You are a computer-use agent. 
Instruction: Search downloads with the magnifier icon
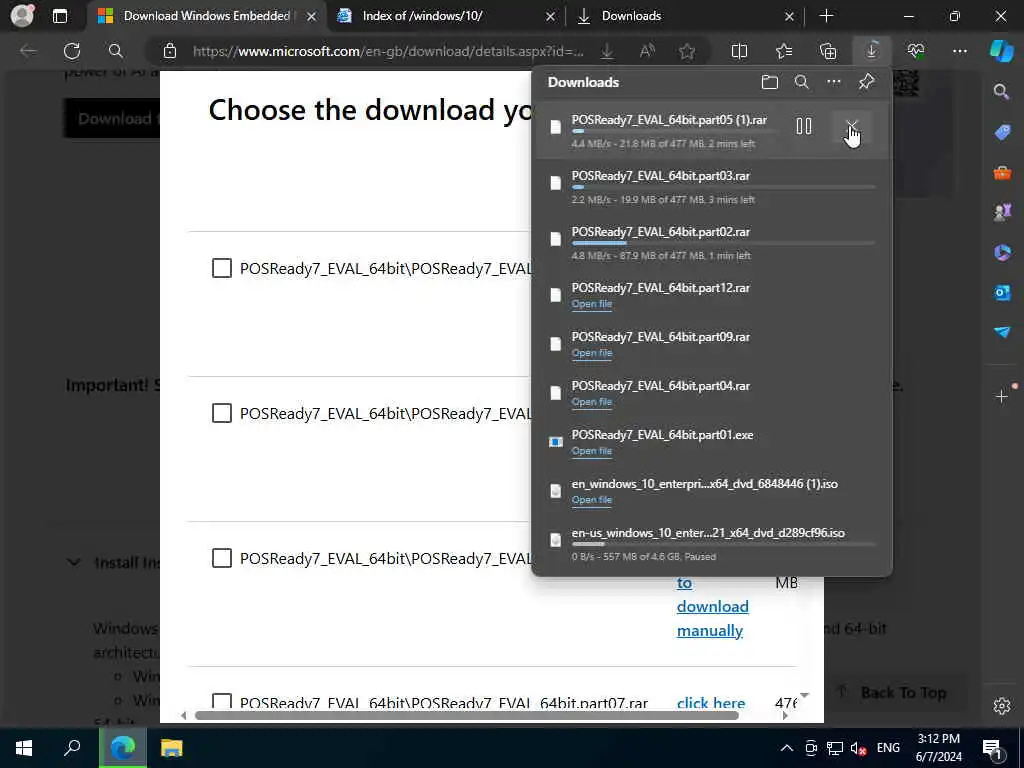point(802,82)
